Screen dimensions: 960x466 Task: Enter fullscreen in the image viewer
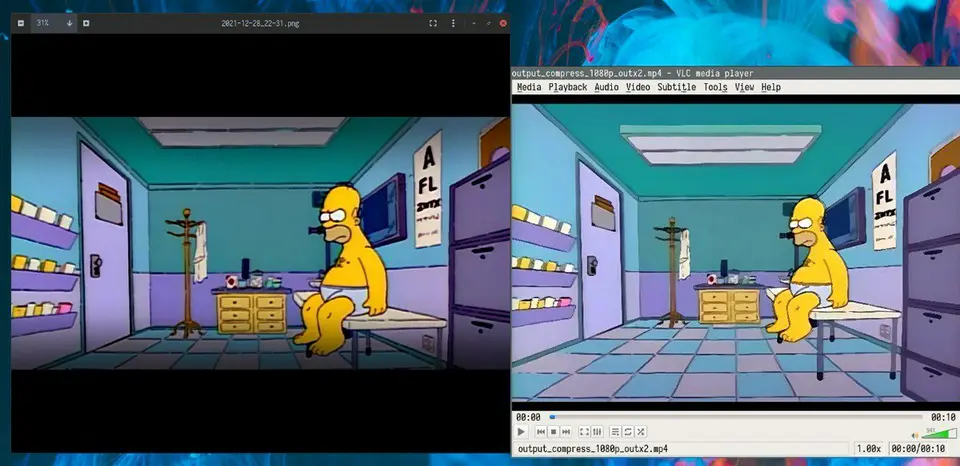(x=433, y=23)
